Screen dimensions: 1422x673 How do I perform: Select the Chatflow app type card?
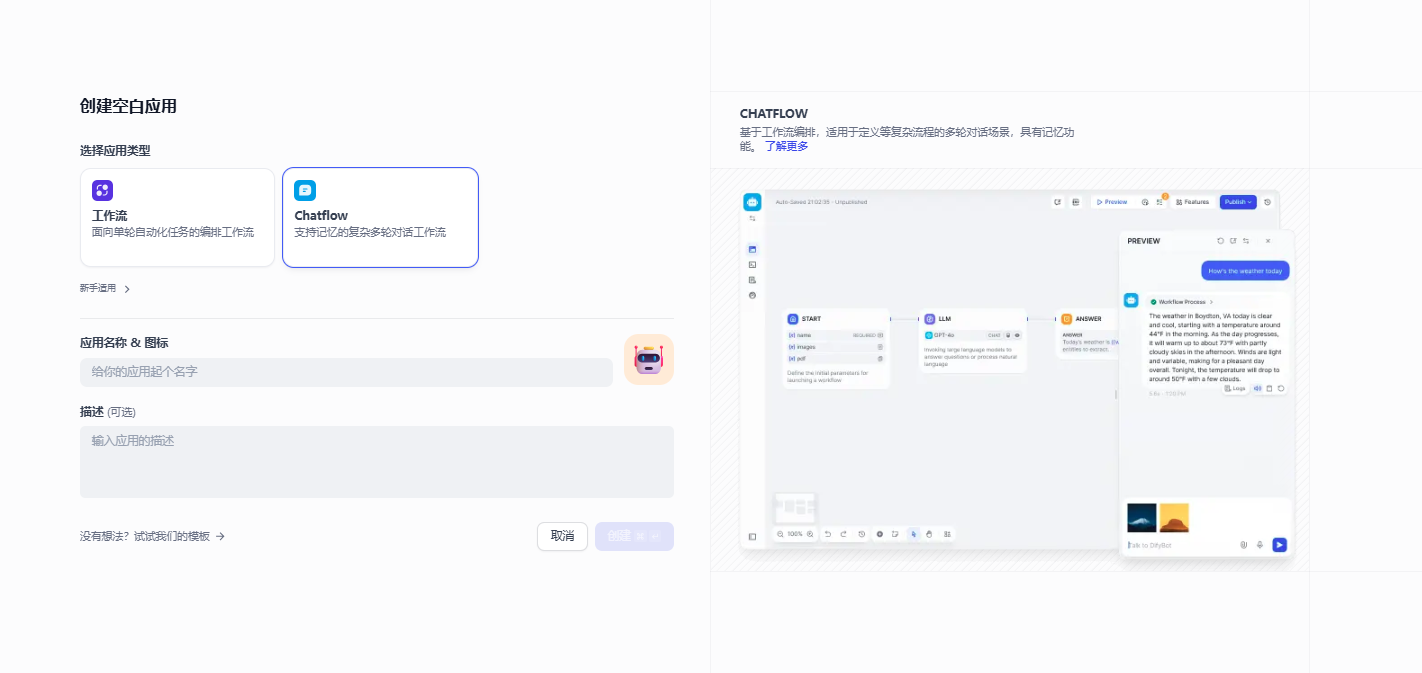[380, 217]
